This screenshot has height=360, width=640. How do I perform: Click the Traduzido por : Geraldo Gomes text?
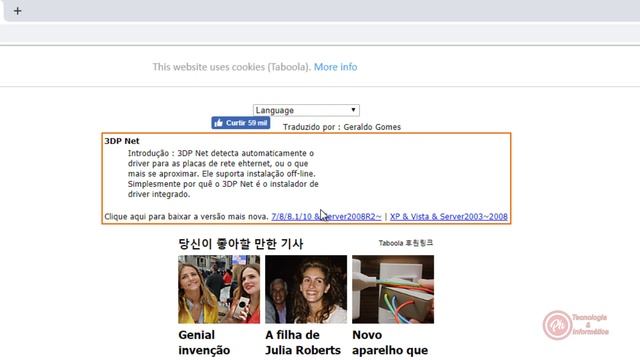point(342,127)
